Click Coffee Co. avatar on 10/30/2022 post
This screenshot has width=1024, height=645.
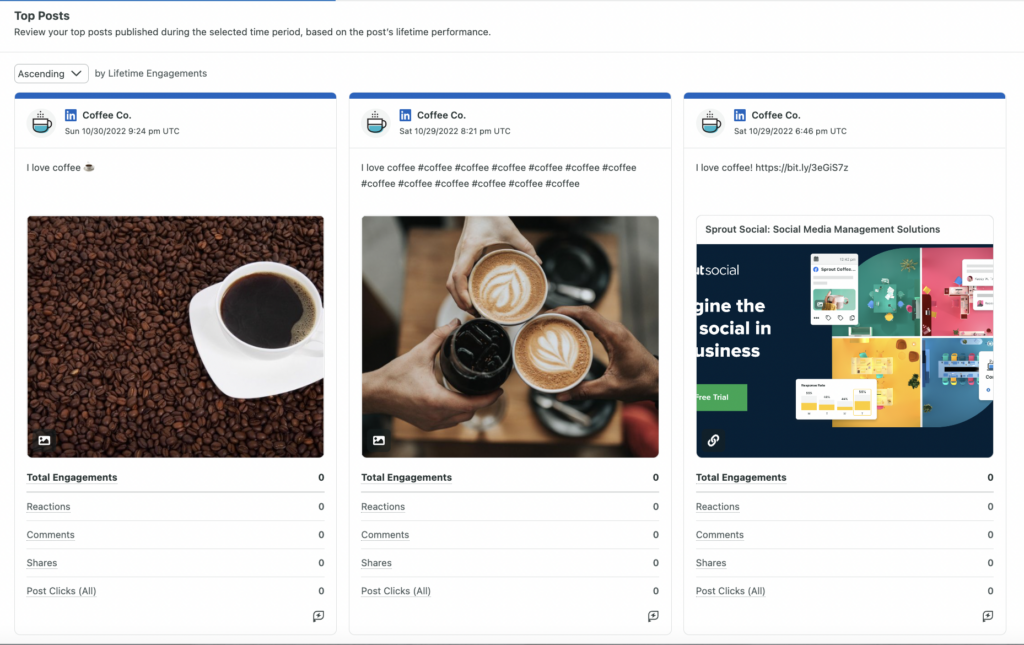[42, 122]
